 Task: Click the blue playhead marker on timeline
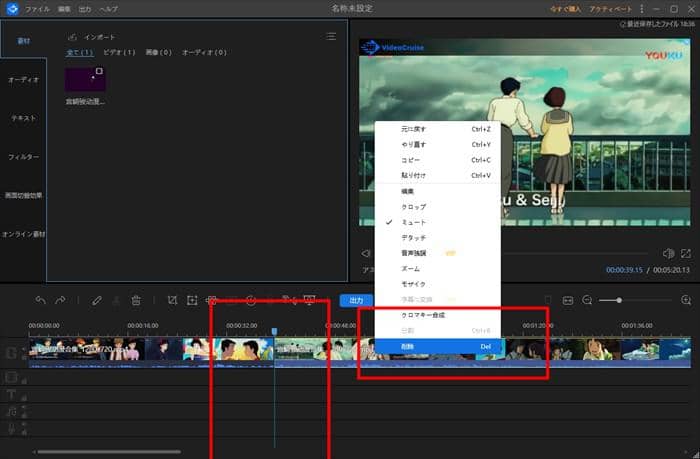coord(275,331)
